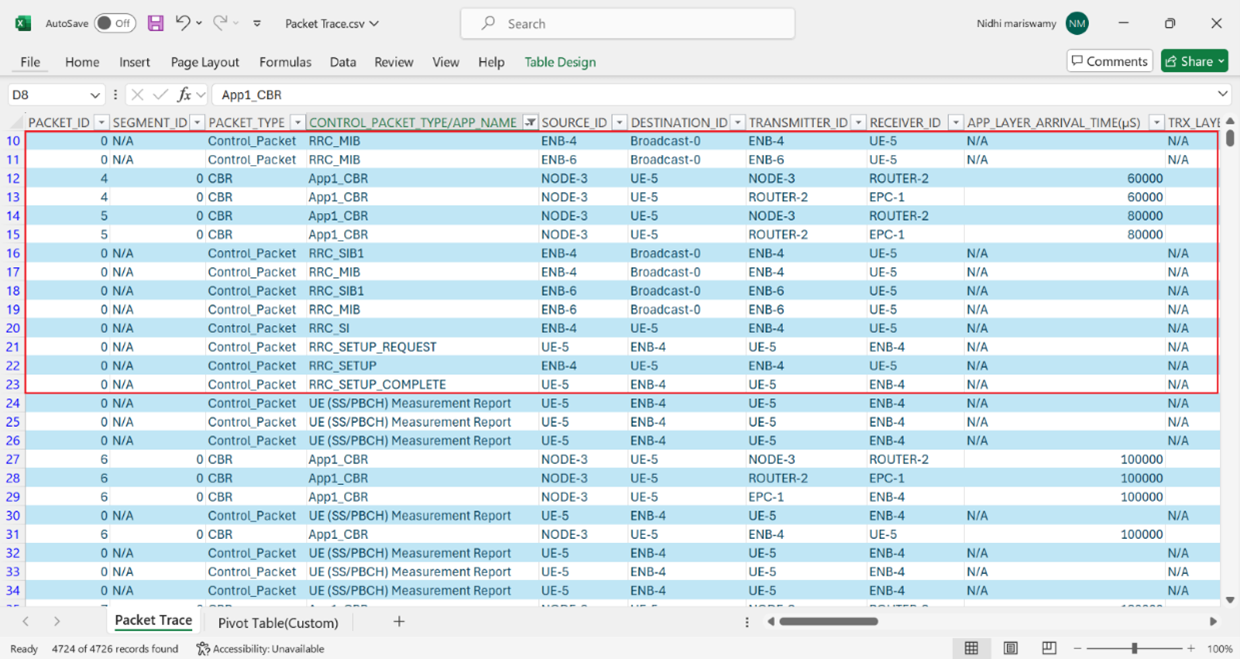The height and width of the screenshot is (659, 1240).
Task: Click the zoom slider handle
Action: 1134,648
